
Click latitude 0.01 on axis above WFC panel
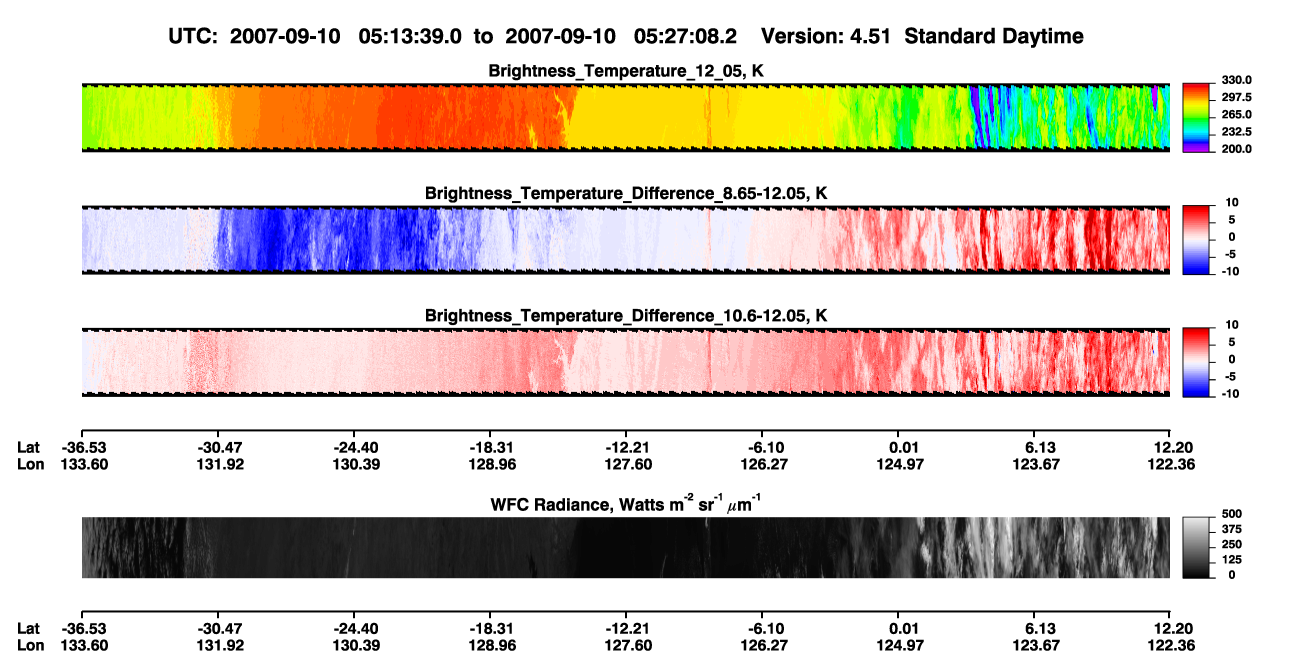click(x=901, y=448)
